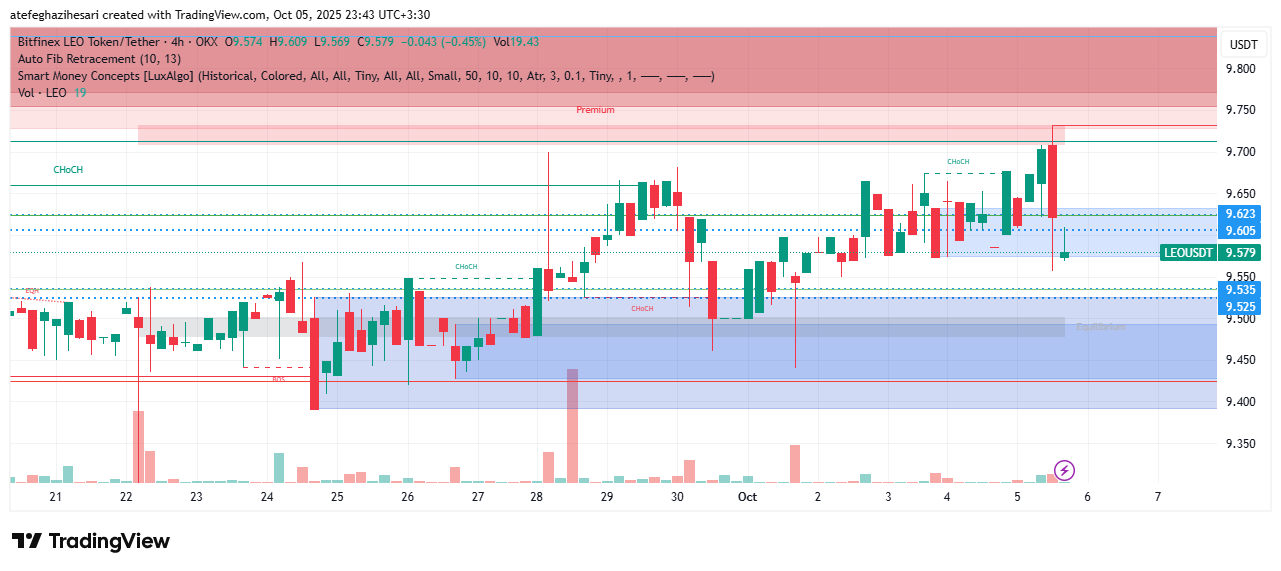The image size is (1281, 571).
Task: Click the TradingView logo
Action: [91, 541]
